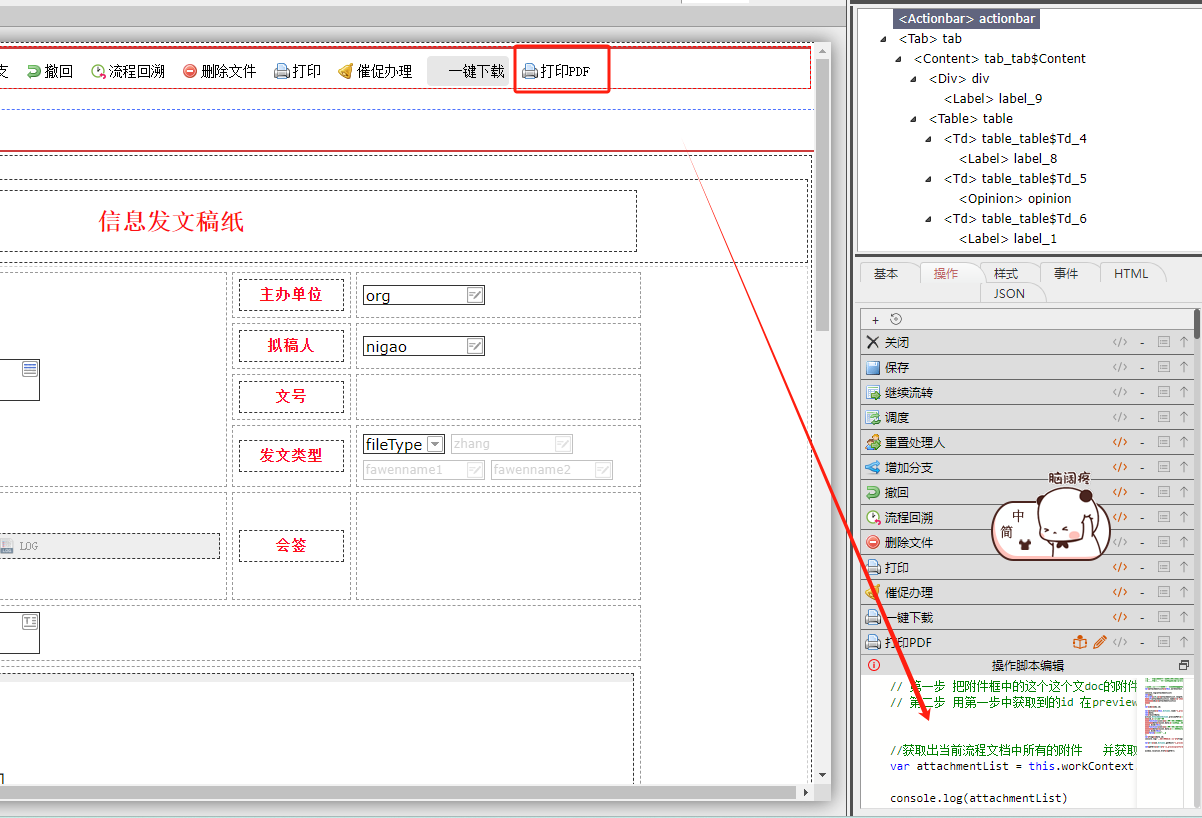The width and height of the screenshot is (1202, 818).
Task: Click the red info icon beside 操作脚本编辑
Action: (874, 665)
